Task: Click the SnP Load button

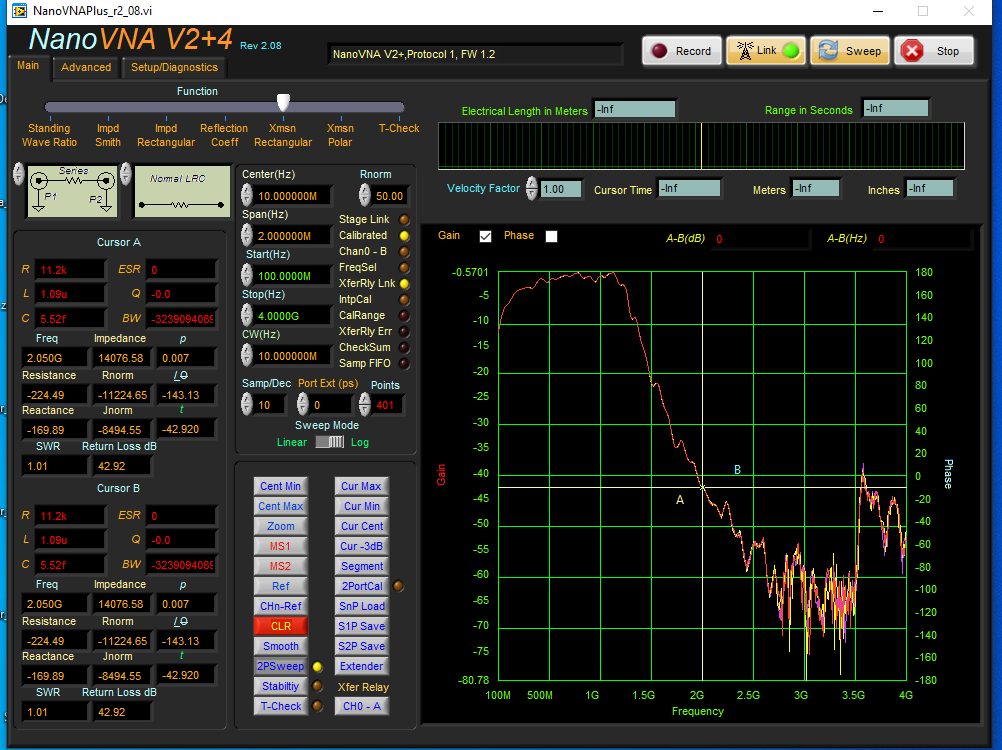Action: (362, 606)
